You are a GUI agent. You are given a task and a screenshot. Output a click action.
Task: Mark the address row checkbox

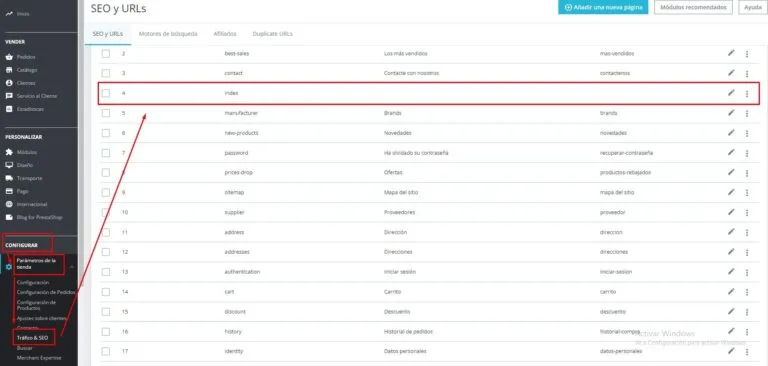[106, 232]
